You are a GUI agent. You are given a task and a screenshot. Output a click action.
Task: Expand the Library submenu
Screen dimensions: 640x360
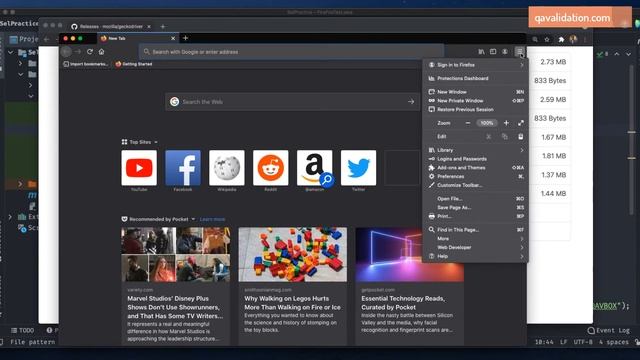[x=476, y=150]
